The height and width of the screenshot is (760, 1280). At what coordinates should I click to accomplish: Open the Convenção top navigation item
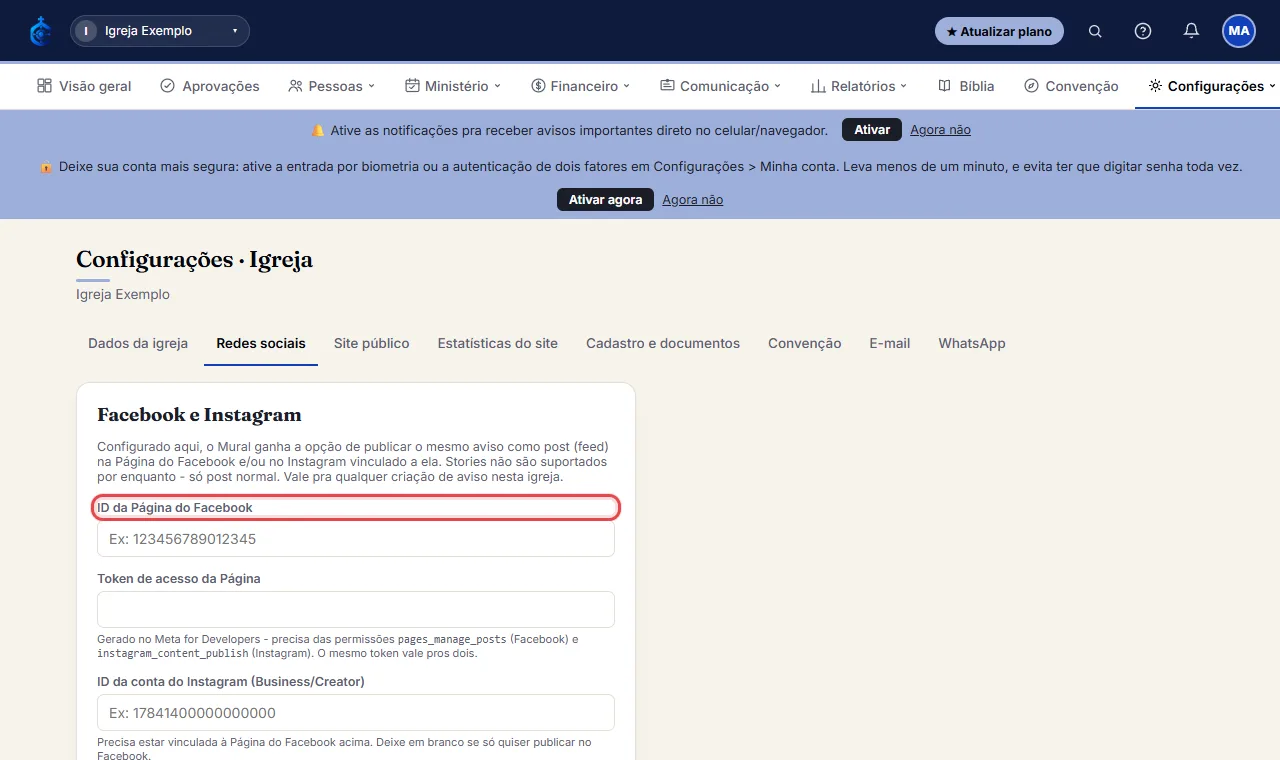point(1071,86)
